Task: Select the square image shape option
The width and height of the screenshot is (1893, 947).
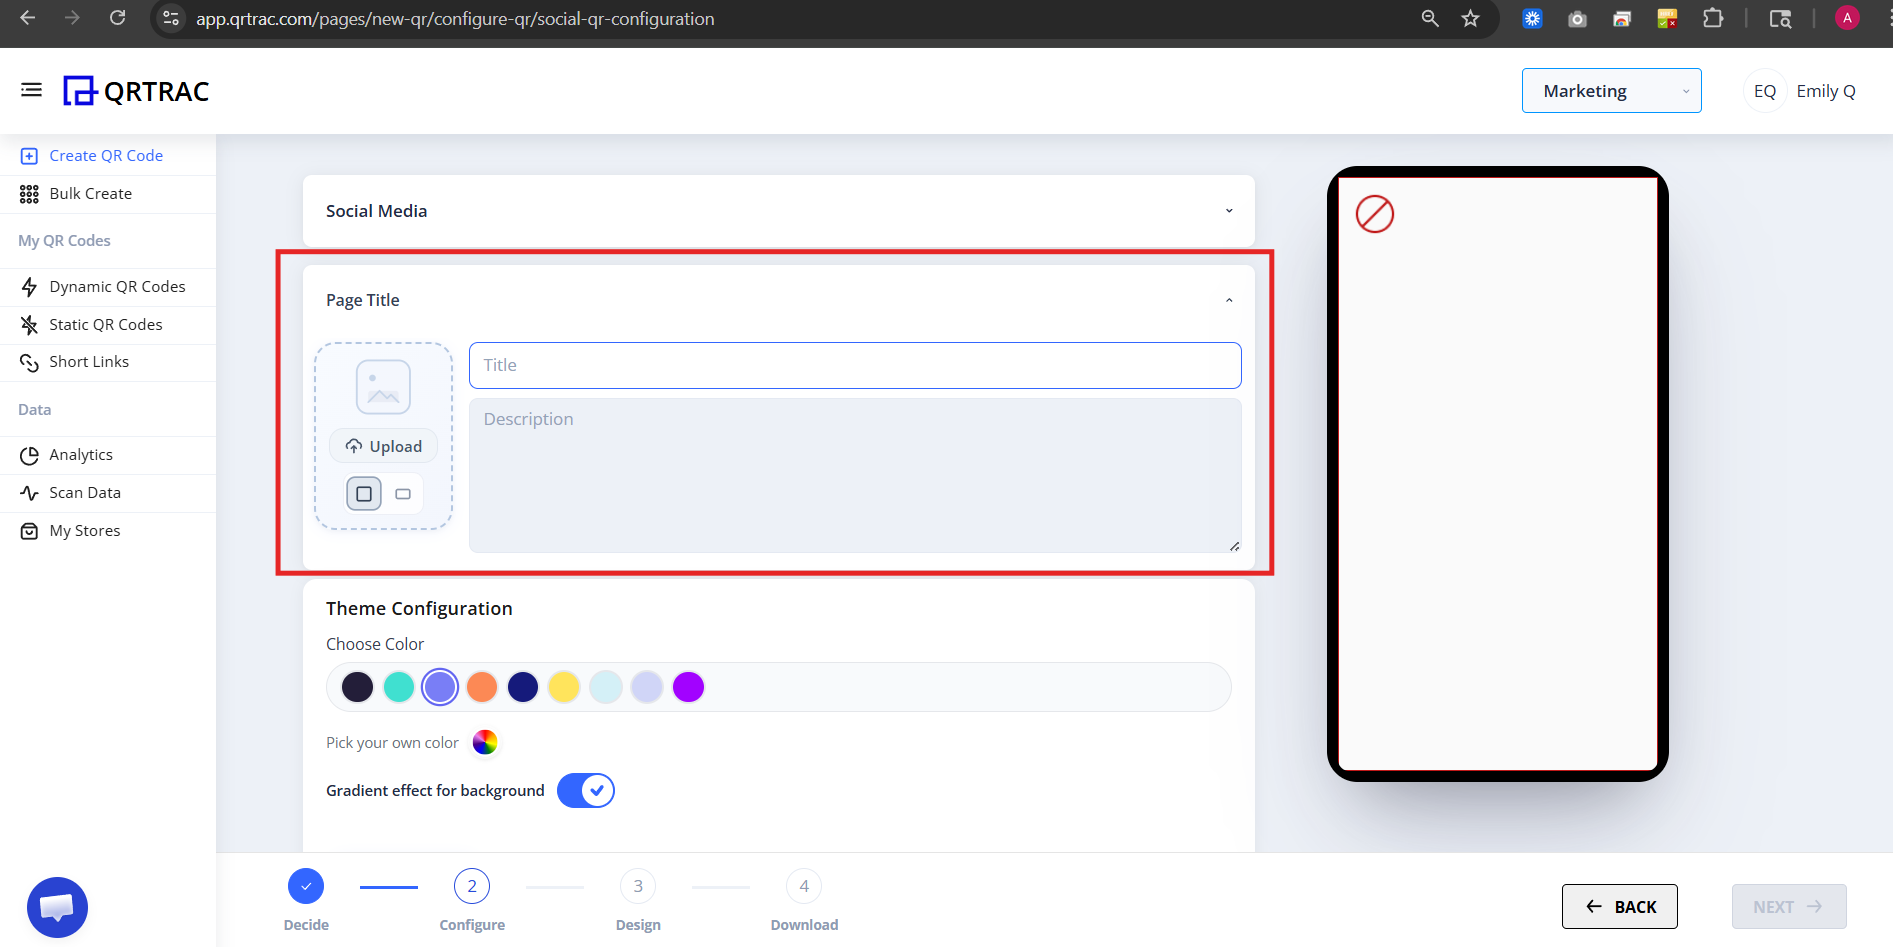Action: click(363, 493)
